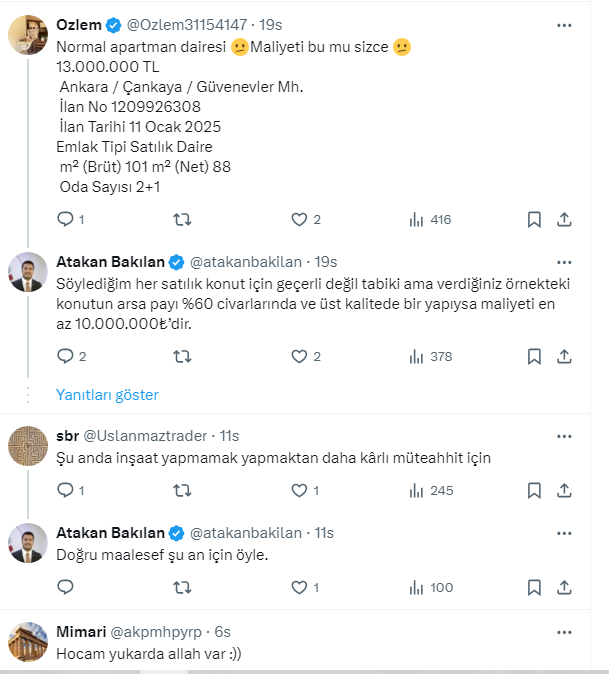Reply to sbr's tweet about construction
The image size is (609, 674).
click(x=66, y=490)
